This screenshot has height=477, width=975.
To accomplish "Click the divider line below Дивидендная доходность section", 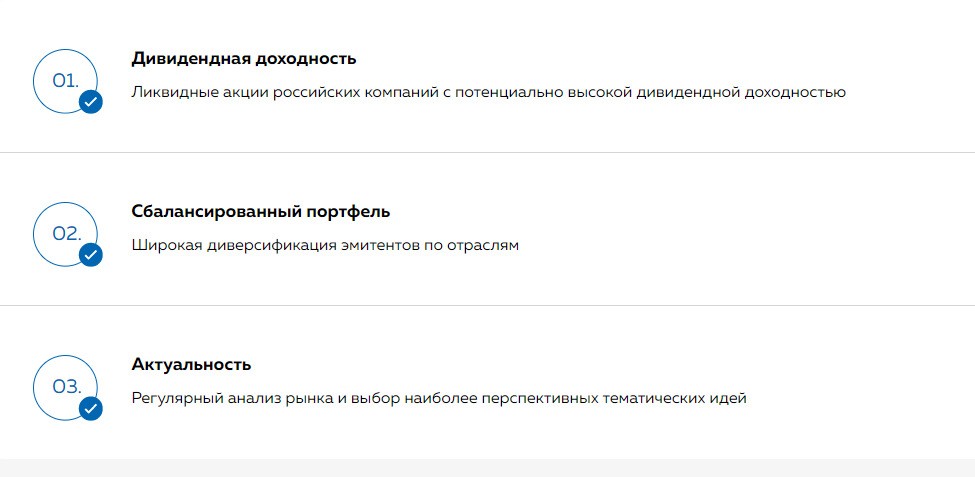I will click(488, 152).
